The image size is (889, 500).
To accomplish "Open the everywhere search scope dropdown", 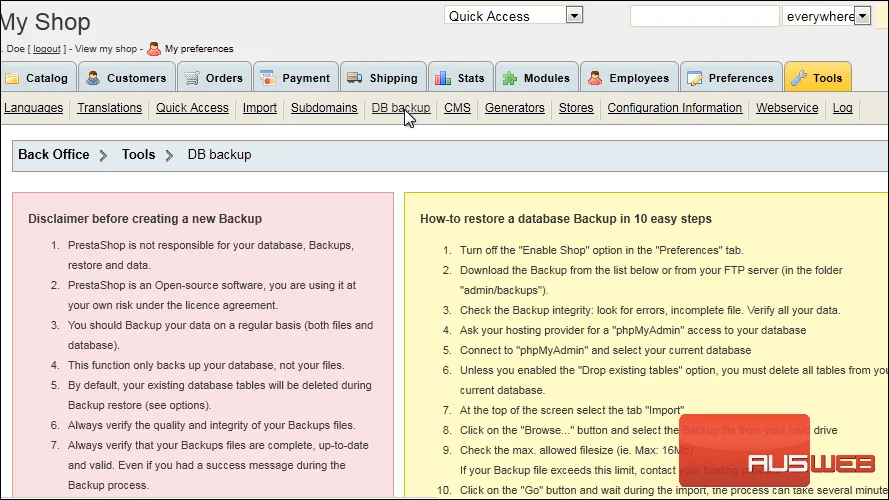I will pos(826,16).
